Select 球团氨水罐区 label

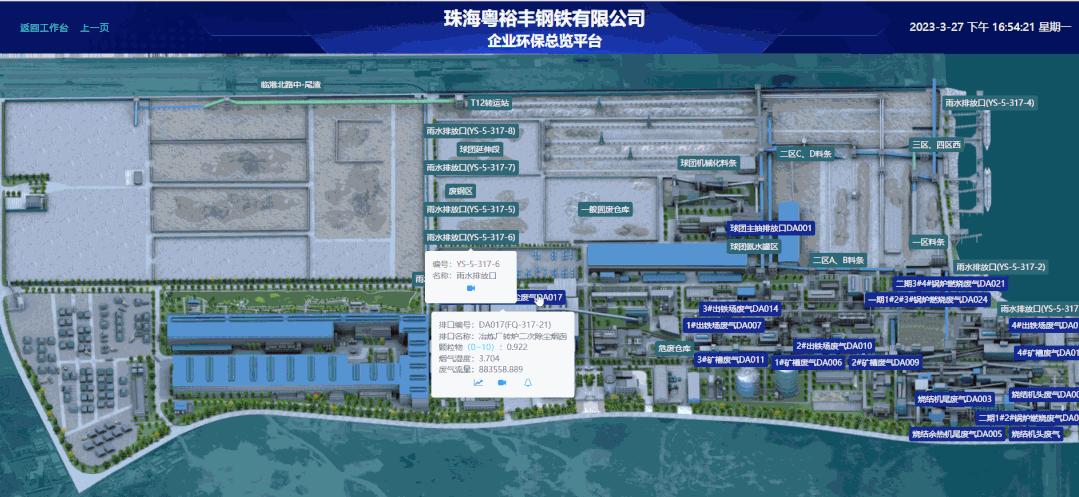pos(754,246)
